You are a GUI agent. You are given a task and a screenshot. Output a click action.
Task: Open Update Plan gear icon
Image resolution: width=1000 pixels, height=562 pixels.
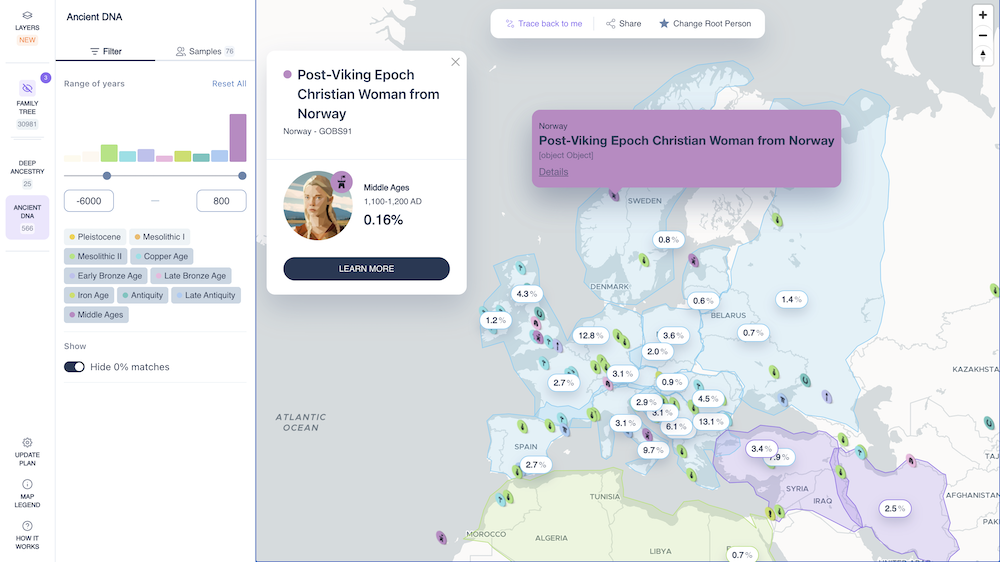pos(27,442)
